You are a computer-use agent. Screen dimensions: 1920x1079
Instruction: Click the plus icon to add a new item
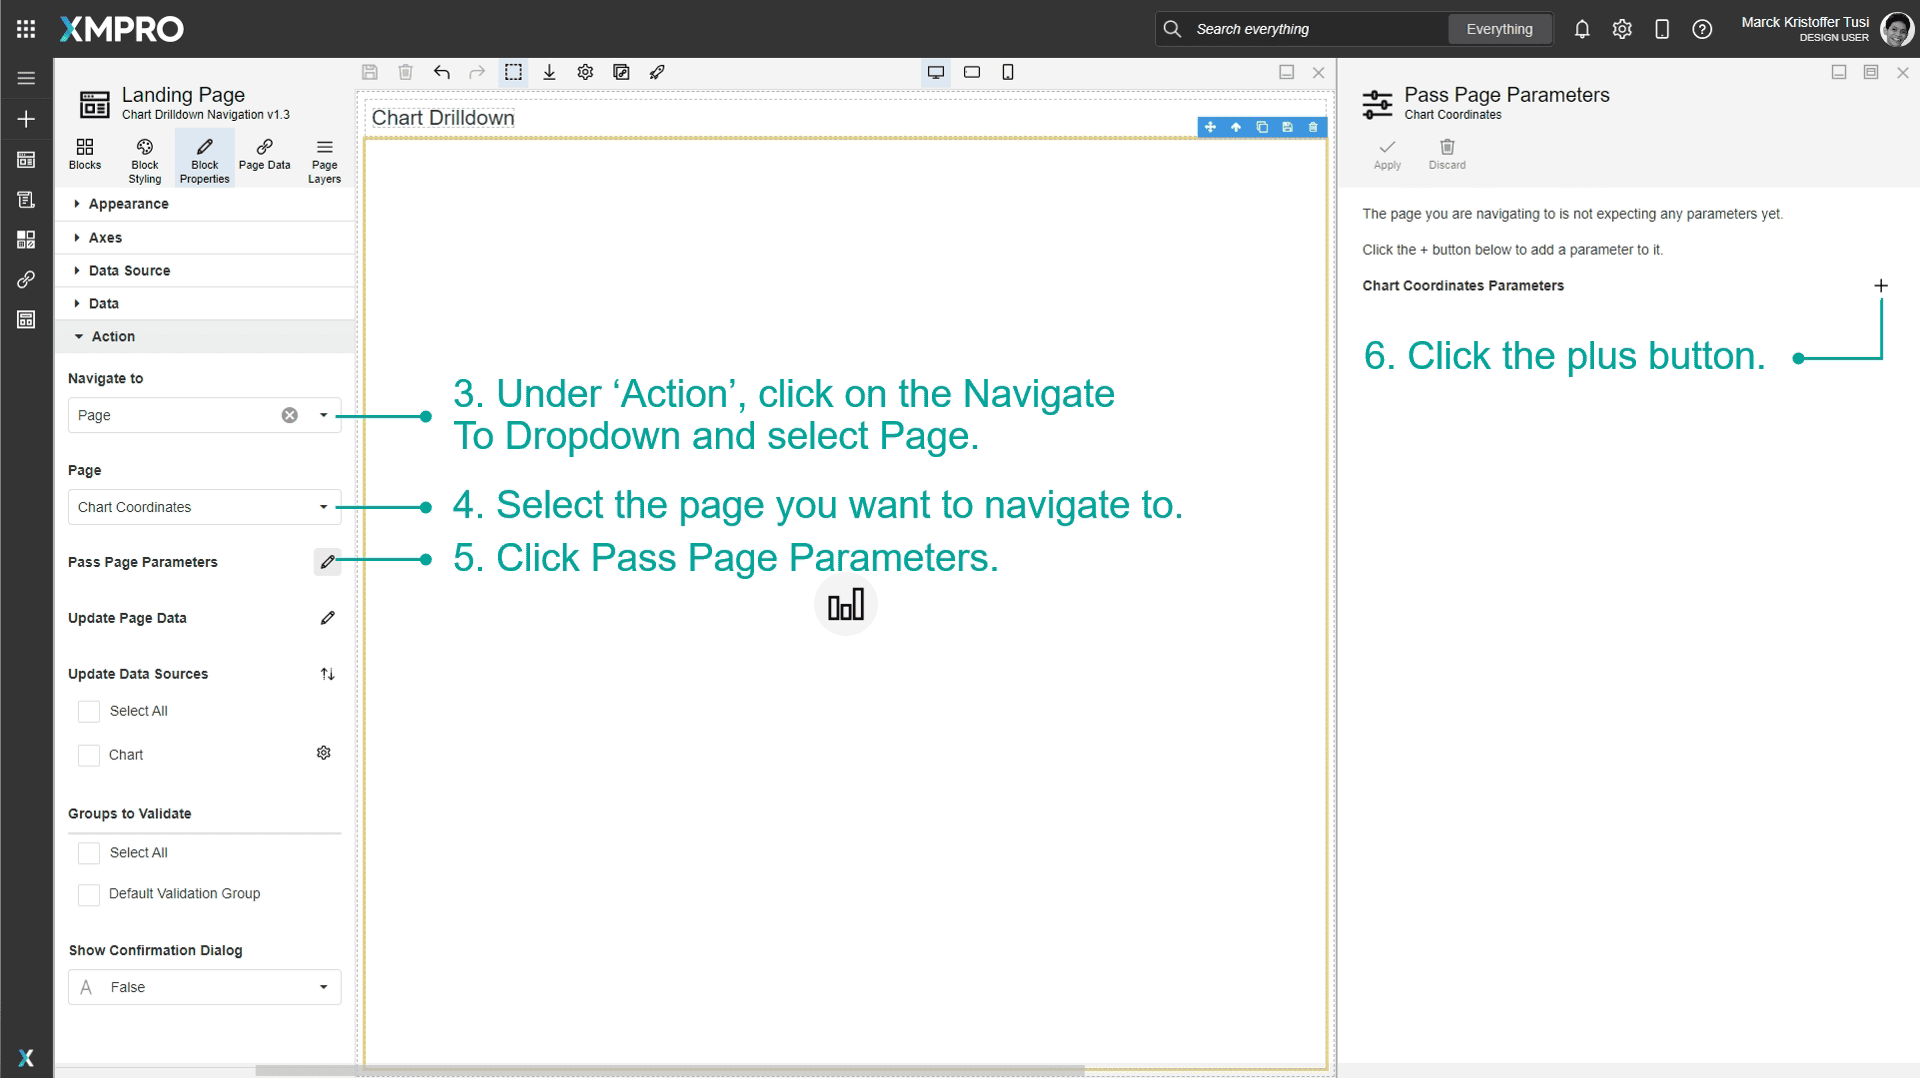coord(1881,285)
